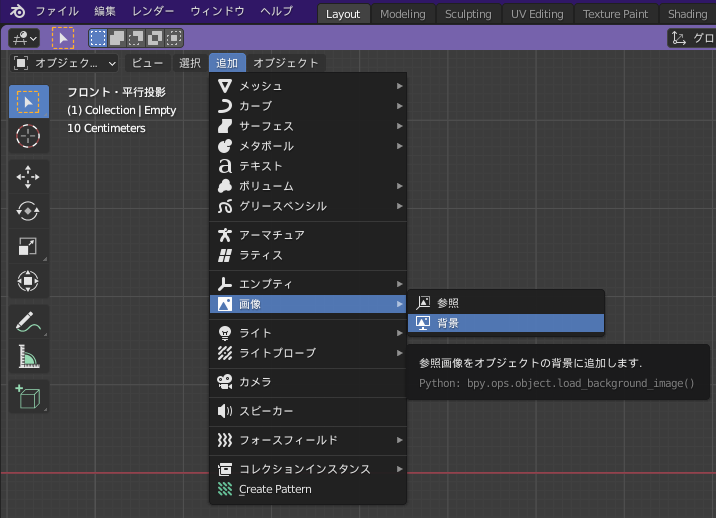716x518 pixels.
Task: Expand the サーフェス submenu
Action: pos(308,126)
